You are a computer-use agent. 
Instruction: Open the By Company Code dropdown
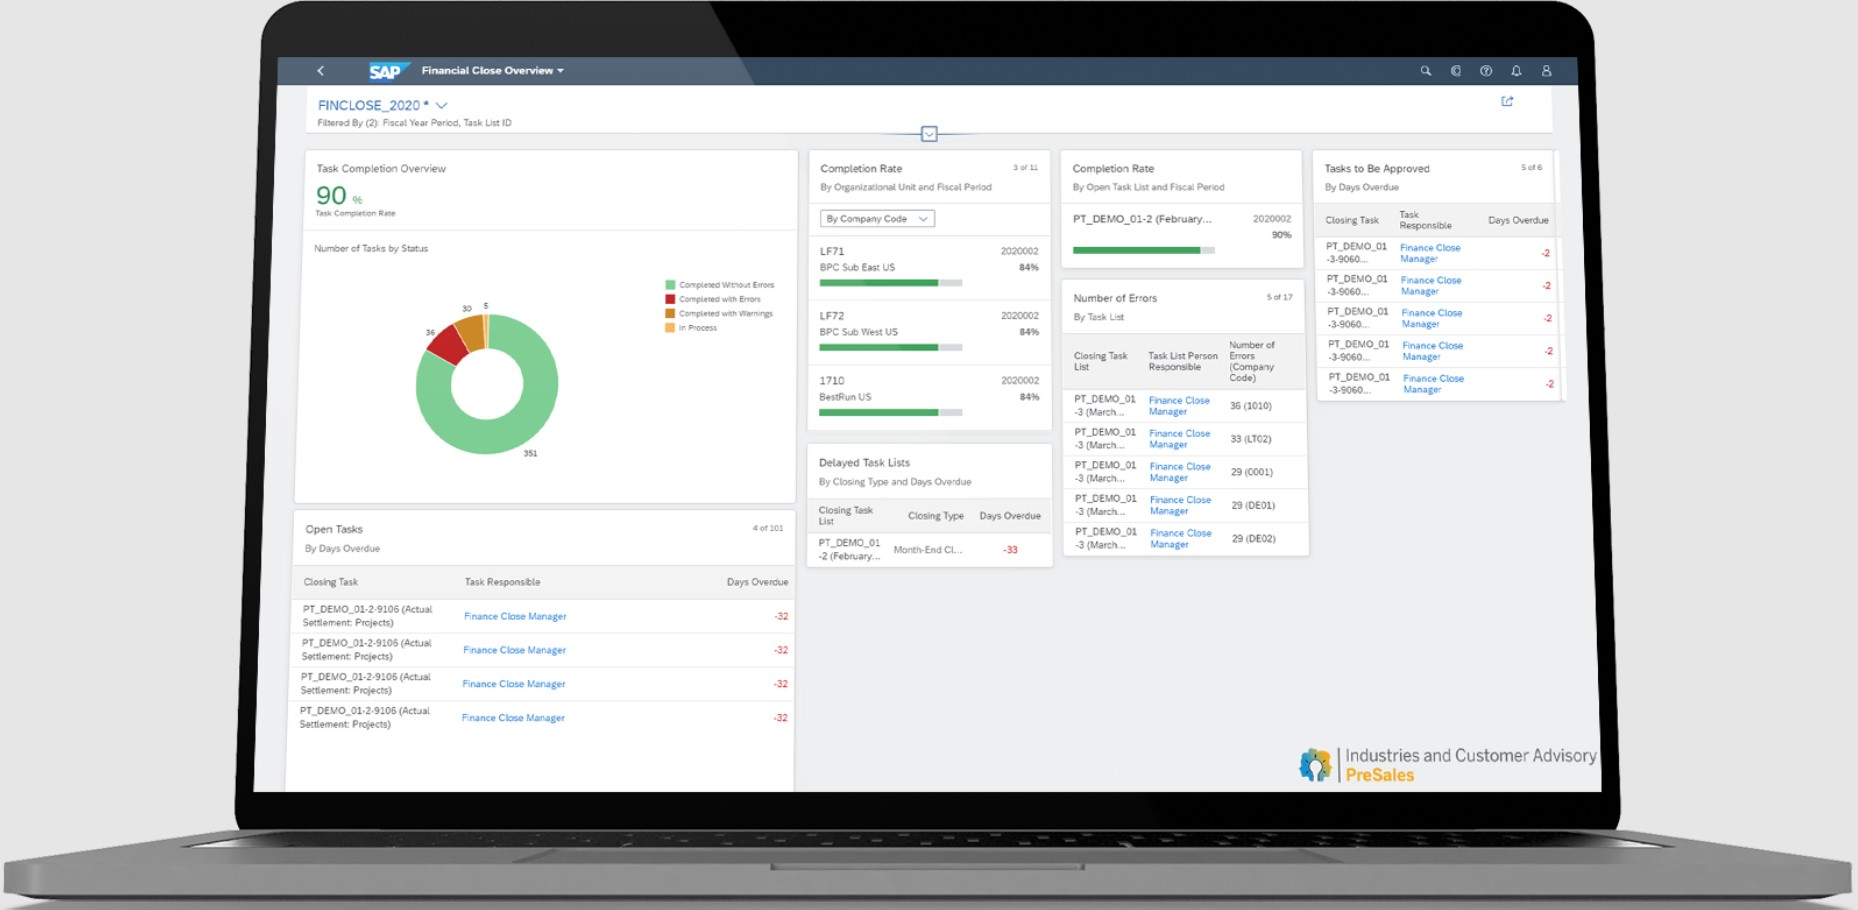[x=877, y=218]
